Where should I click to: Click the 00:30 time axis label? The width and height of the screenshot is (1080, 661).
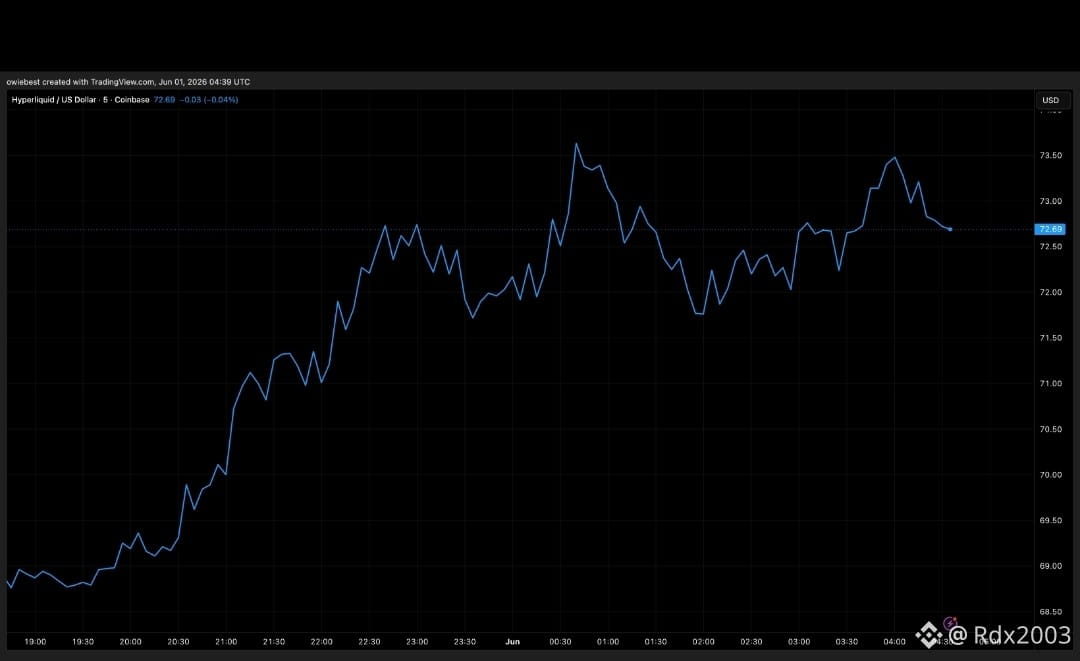560,642
